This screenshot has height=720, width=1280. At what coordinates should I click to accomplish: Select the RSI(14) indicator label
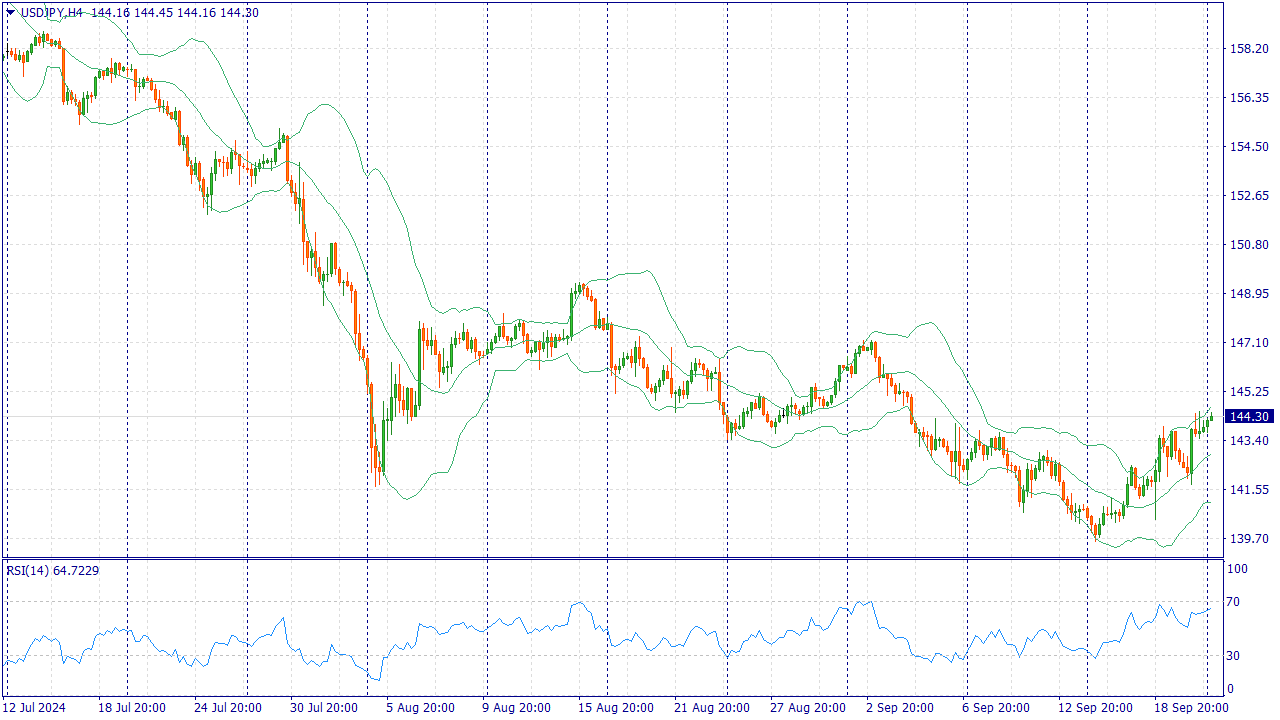tap(27, 570)
